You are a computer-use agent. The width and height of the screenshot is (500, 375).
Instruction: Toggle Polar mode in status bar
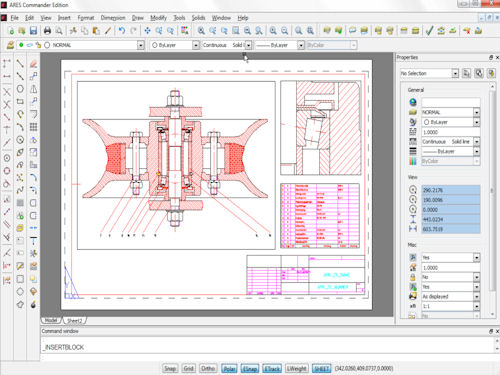coord(229,368)
